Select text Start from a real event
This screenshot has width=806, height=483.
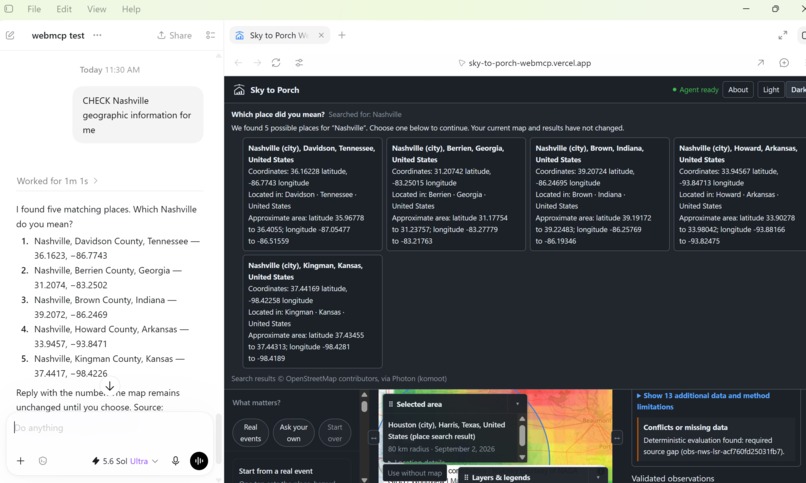click(x=276, y=471)
